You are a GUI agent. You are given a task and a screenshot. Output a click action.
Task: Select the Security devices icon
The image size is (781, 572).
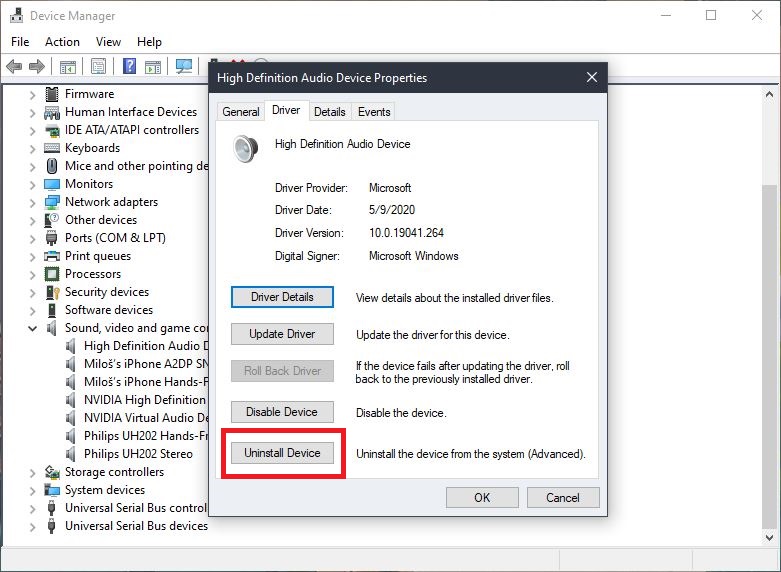[52, 292]
